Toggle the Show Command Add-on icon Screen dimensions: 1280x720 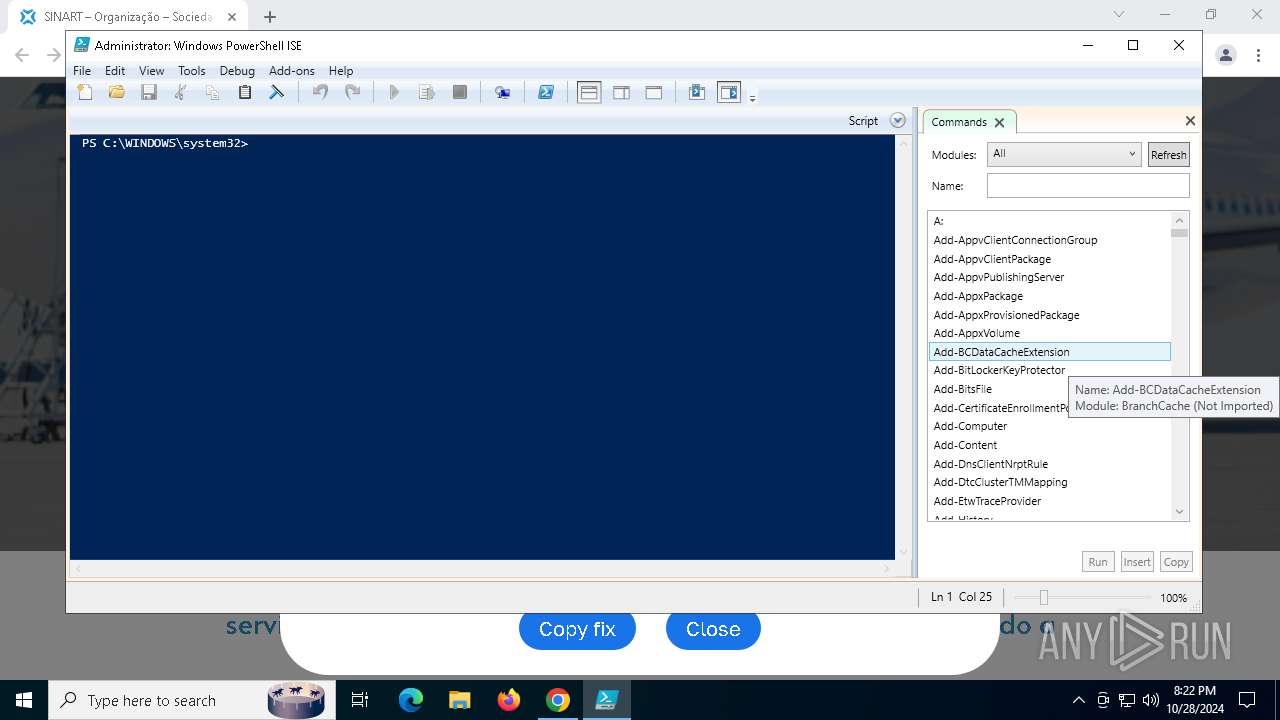pyautogui.click(x=730, y=92)
